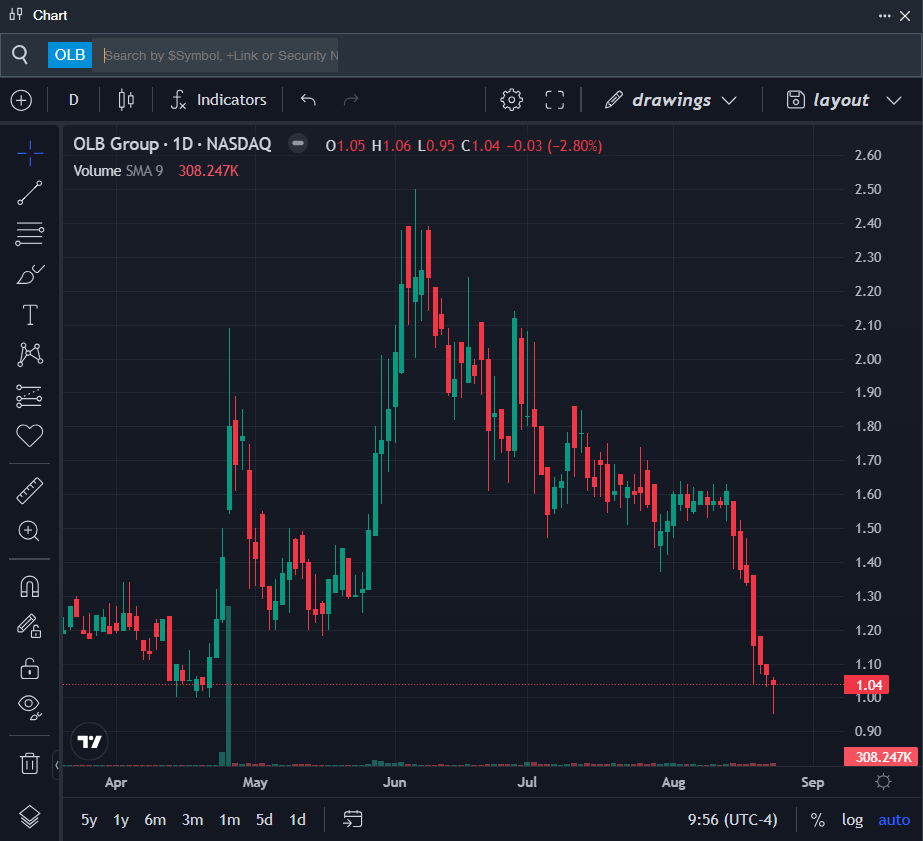Set the time range to 6m
923x841 pixels.
pos(155,820)
